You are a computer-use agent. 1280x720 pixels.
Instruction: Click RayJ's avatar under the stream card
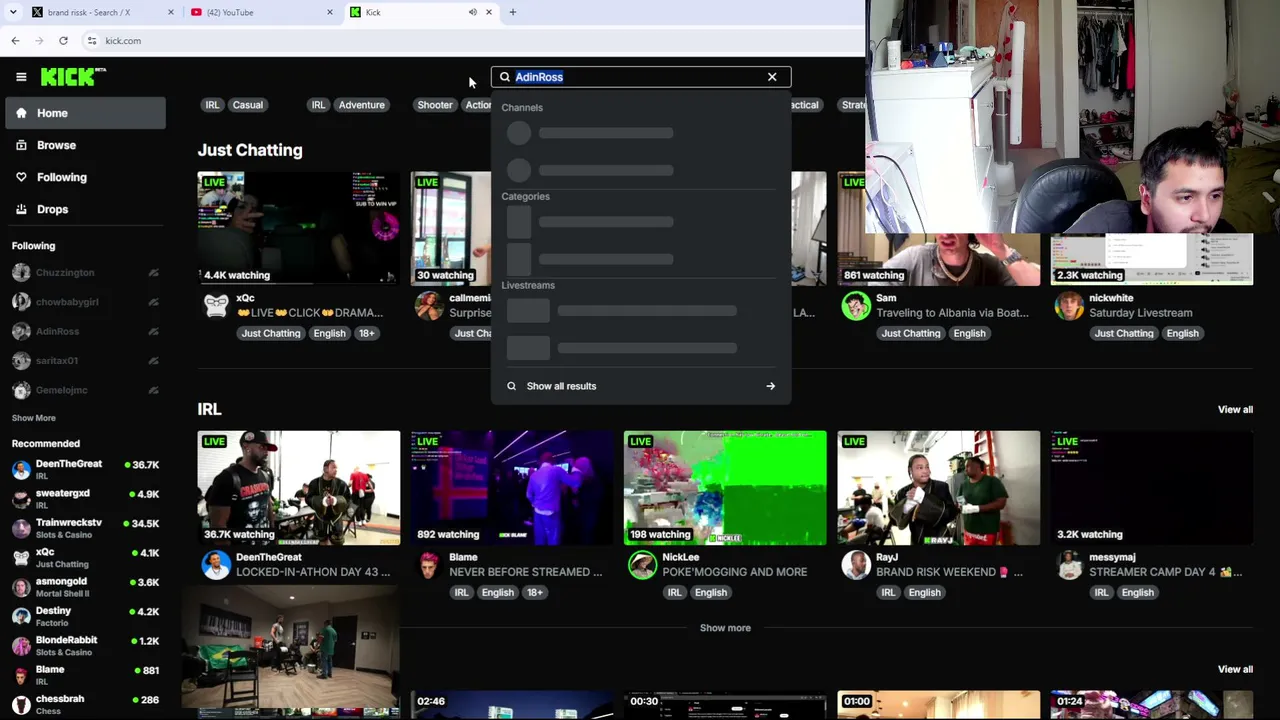pos(856,565)
